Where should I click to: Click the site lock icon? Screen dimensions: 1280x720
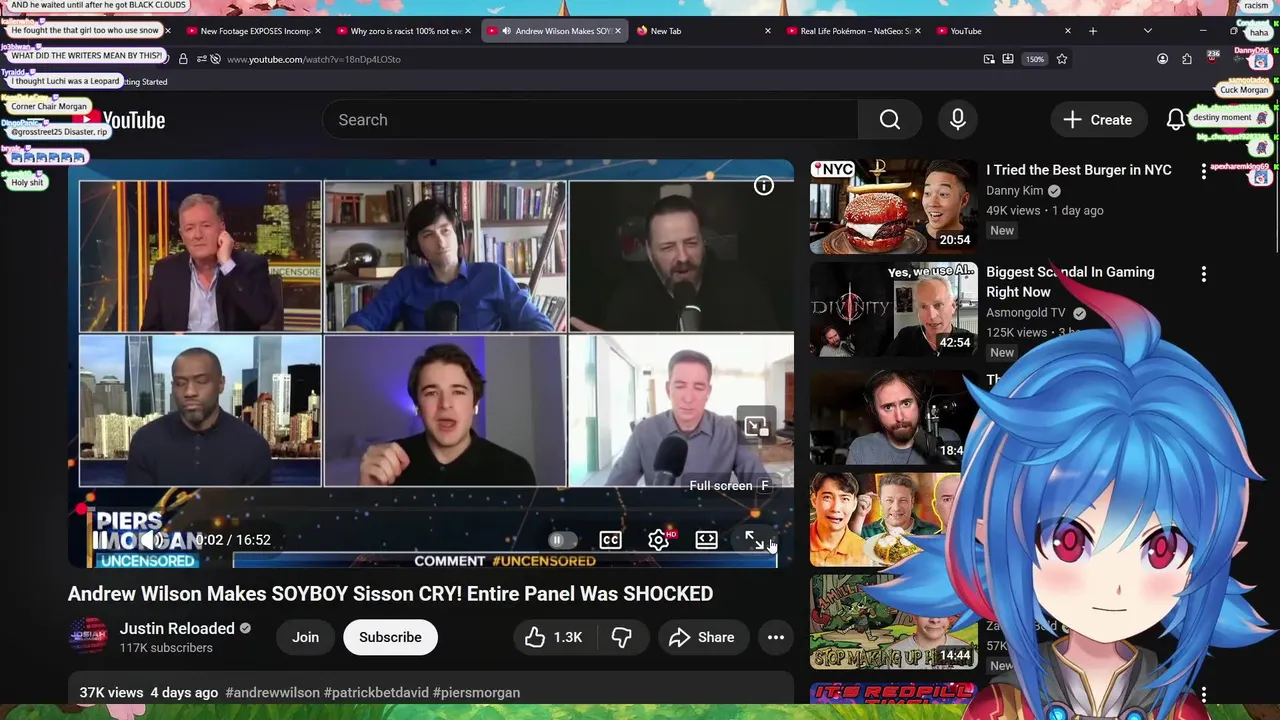(183, 59)
